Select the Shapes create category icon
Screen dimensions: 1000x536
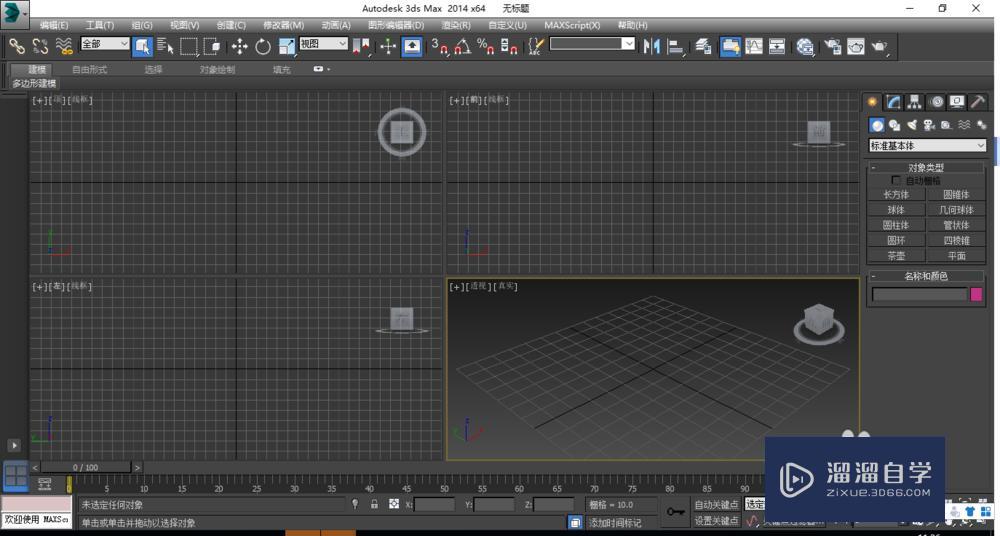(894, 126)
